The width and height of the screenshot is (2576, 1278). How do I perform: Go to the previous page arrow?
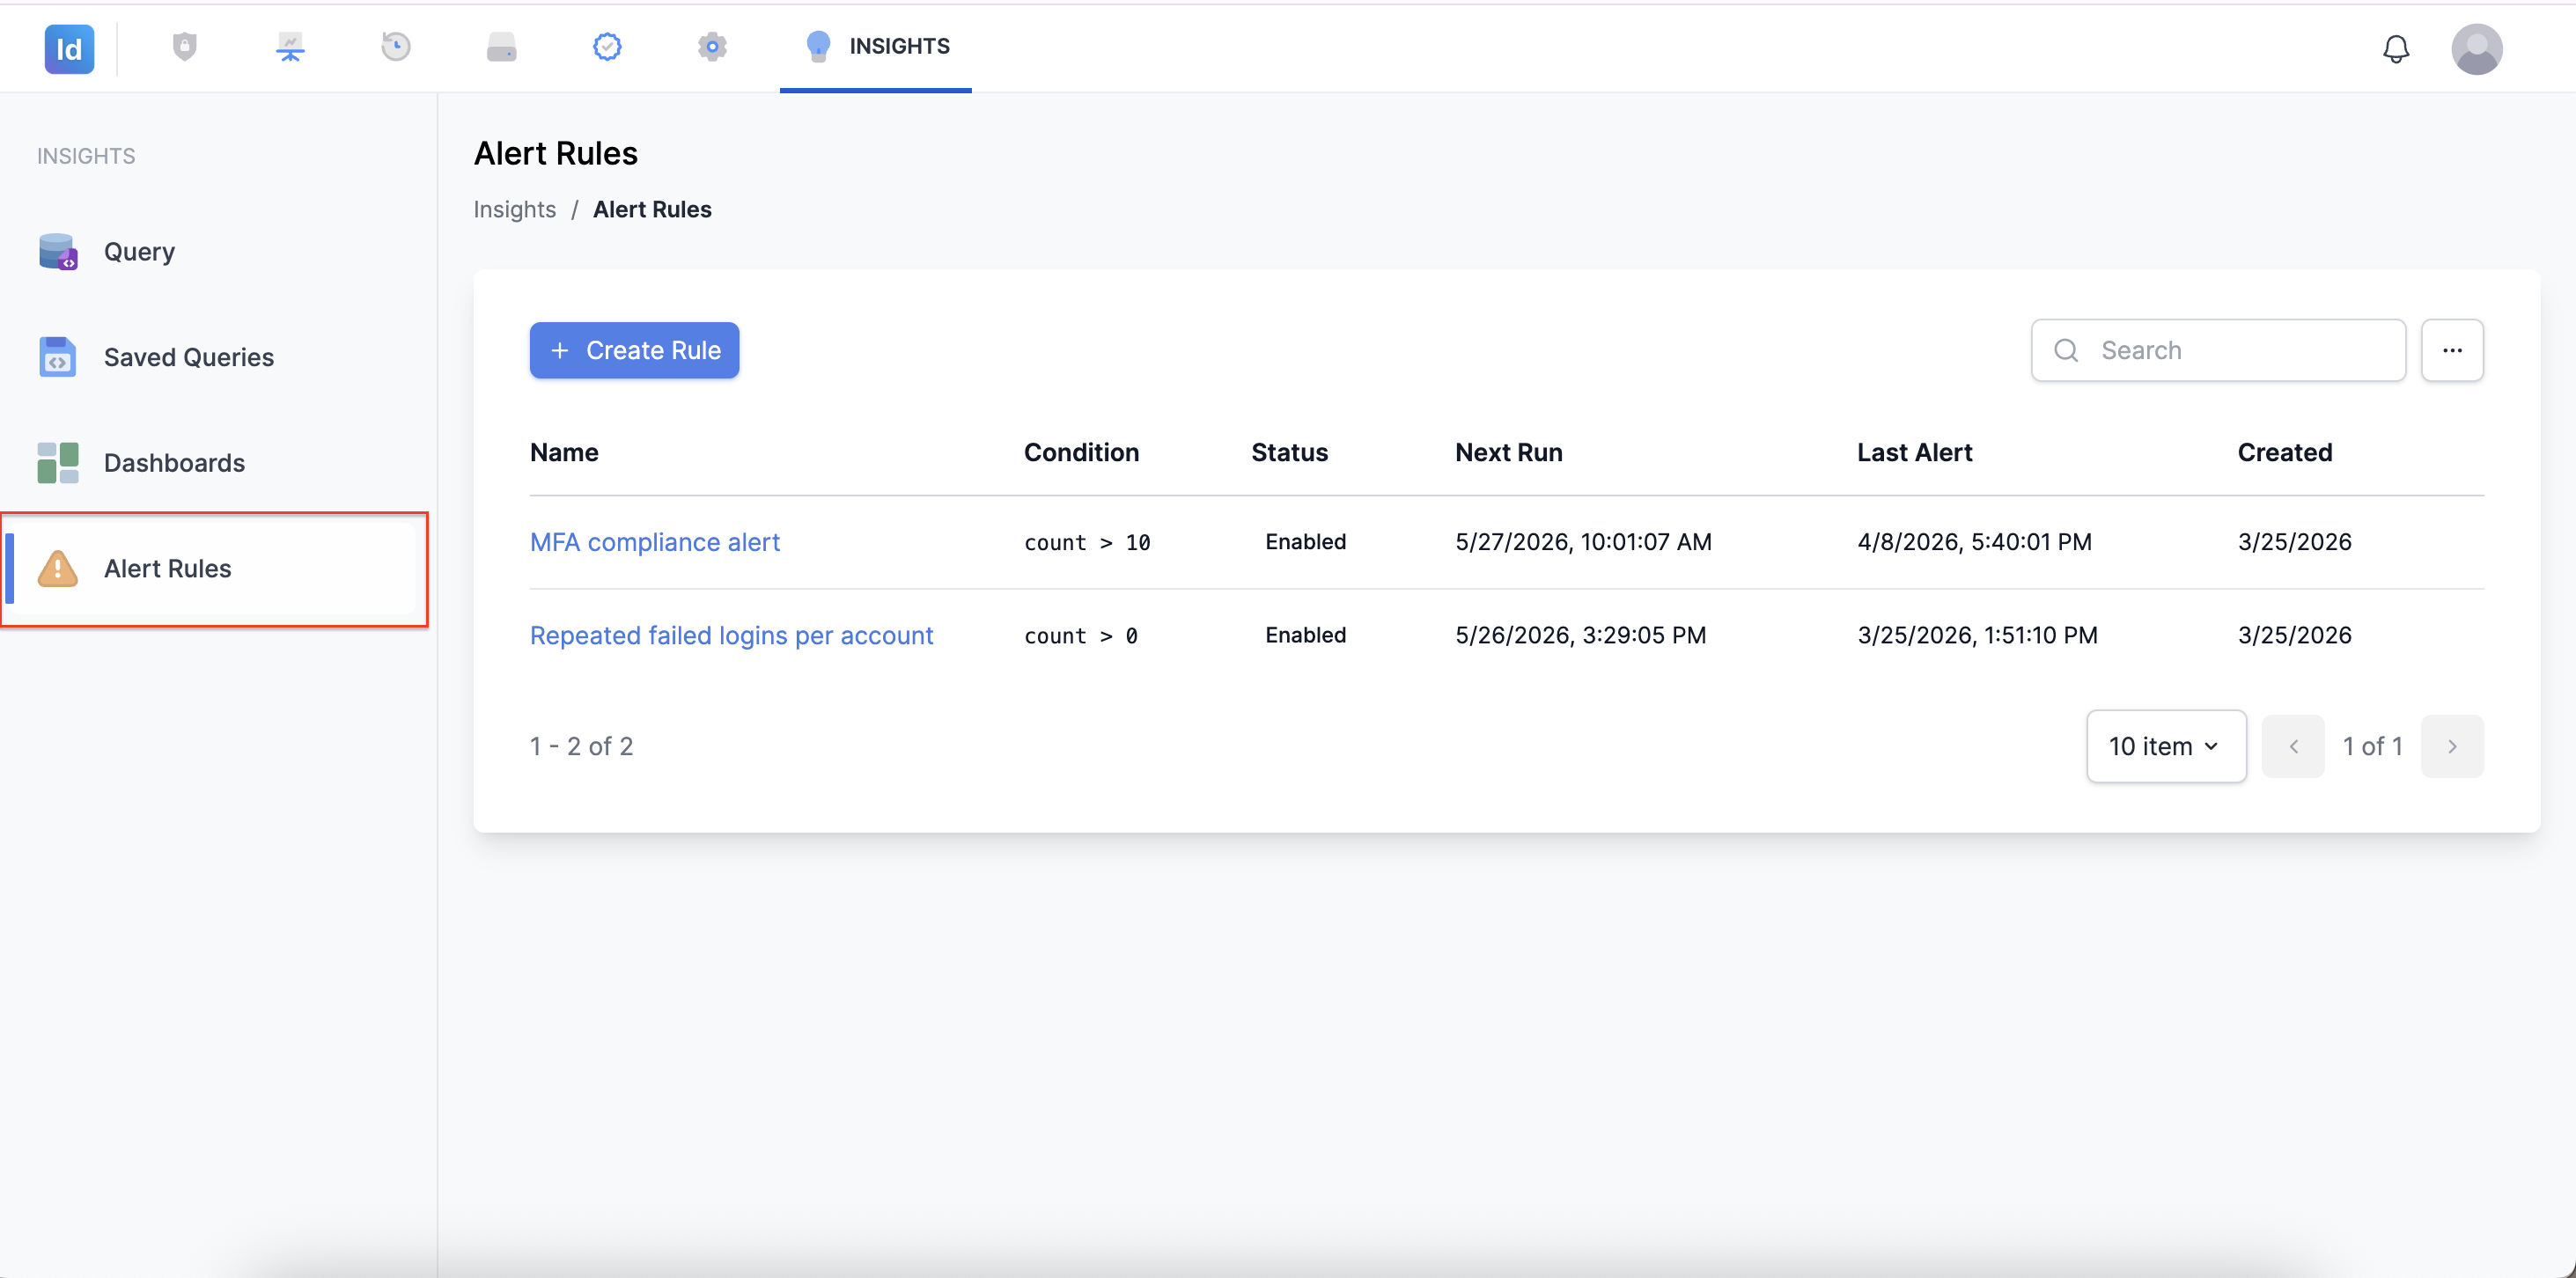pos(2293,746)
